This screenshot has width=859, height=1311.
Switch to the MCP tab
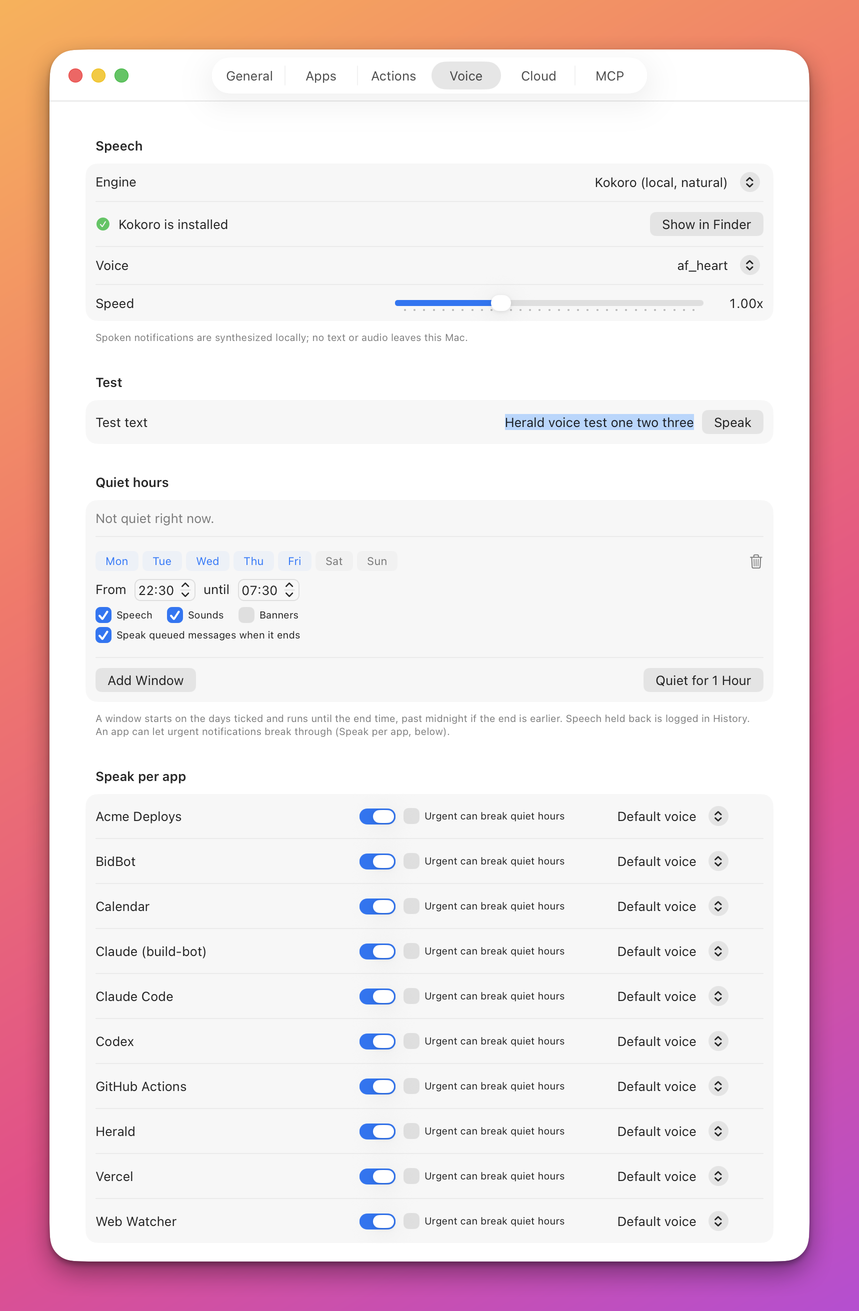pyautogui.click(x=610, y=76)
